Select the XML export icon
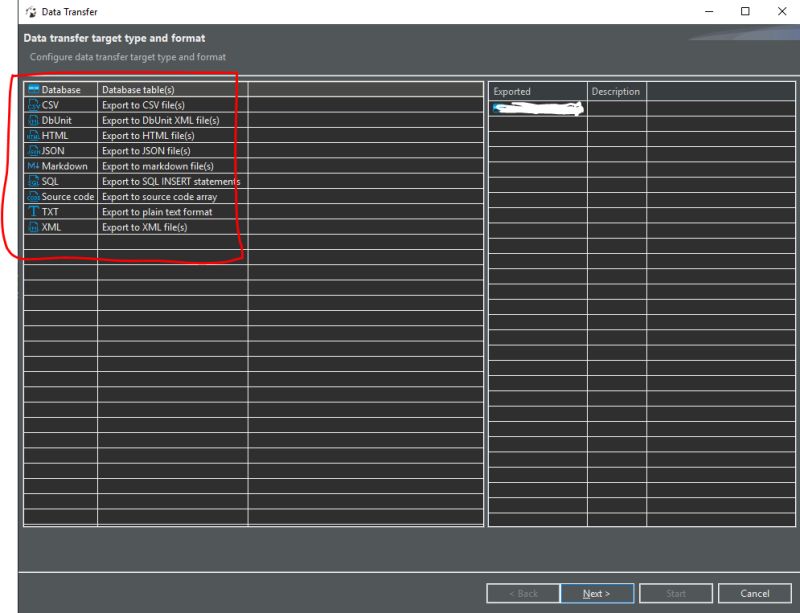The width and height of the screenshot is (800, 613). pos(33,227)
